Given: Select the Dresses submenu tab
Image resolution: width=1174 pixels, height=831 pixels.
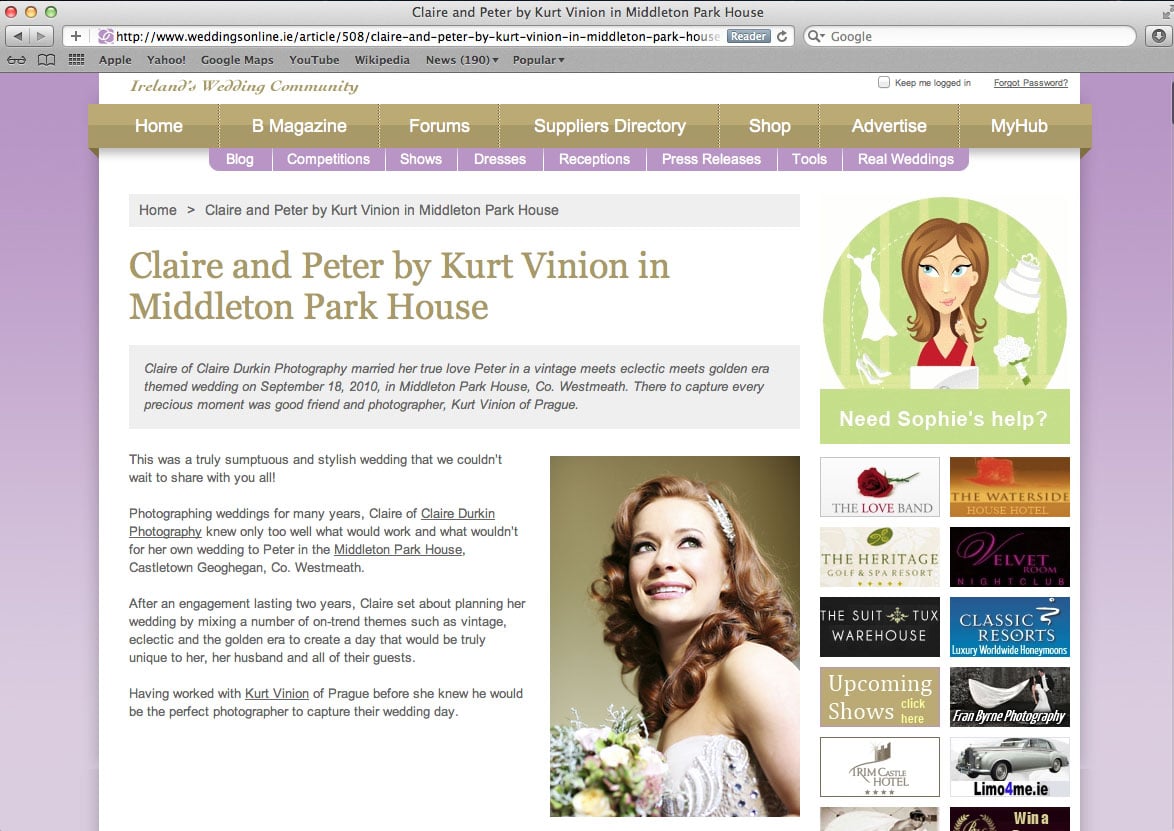Looking at the screenshot, I should (499, 159).
